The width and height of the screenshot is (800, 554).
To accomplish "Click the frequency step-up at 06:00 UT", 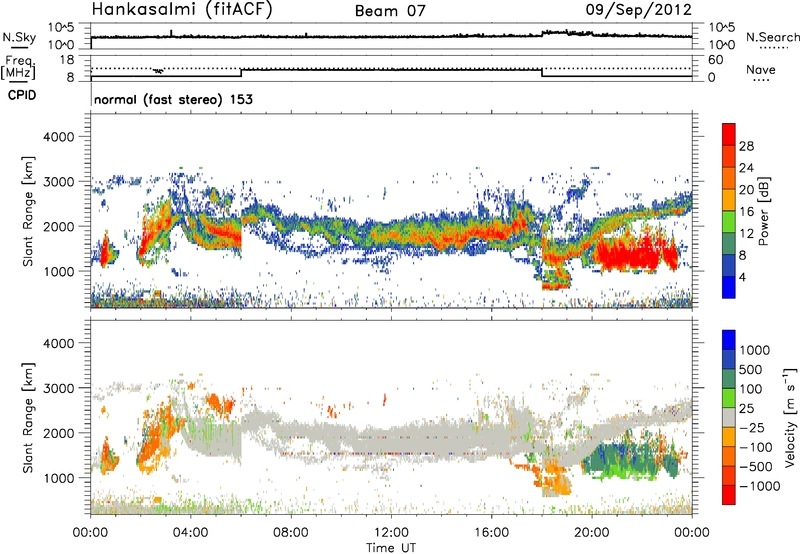I will click(241, 73).
